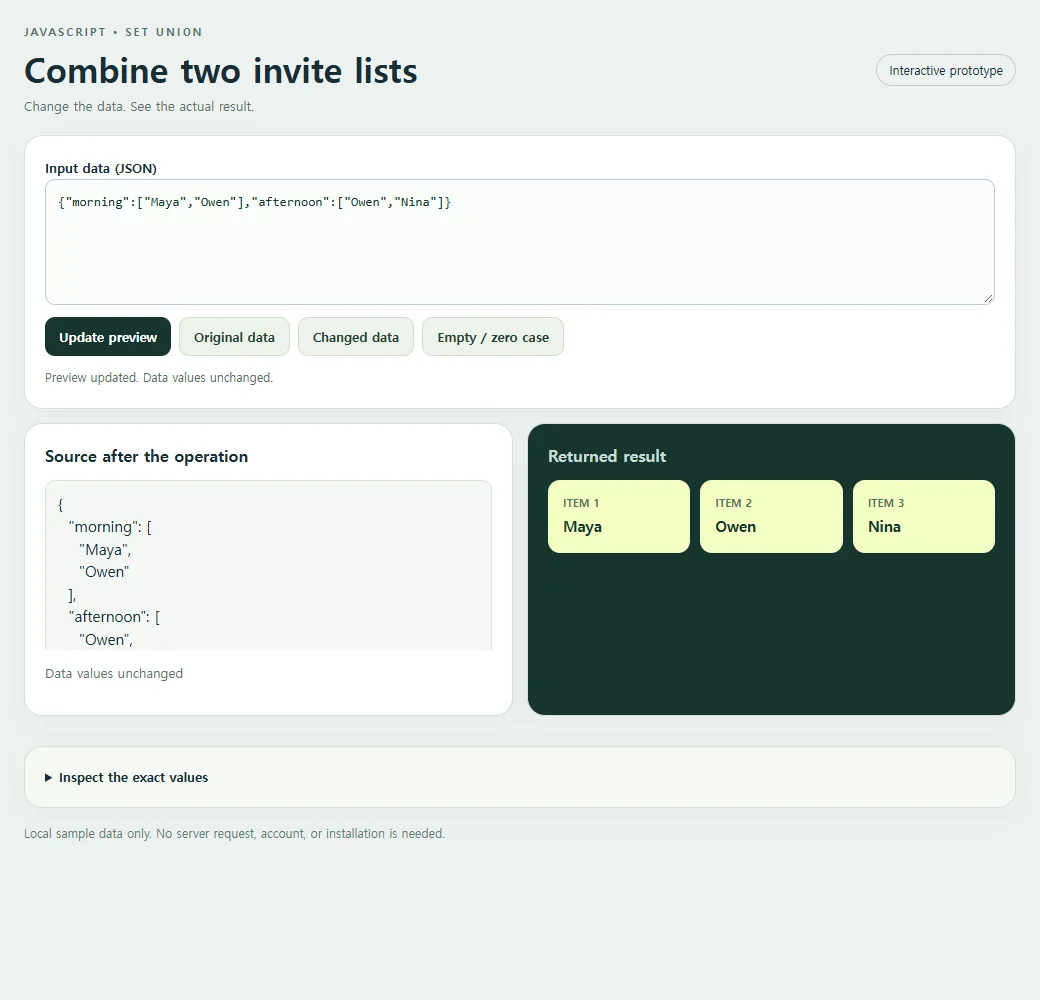Viewport: 1040px width, 1000px height.
Task: Focus the Input data JSON textarea
Action: pos(520,242)
